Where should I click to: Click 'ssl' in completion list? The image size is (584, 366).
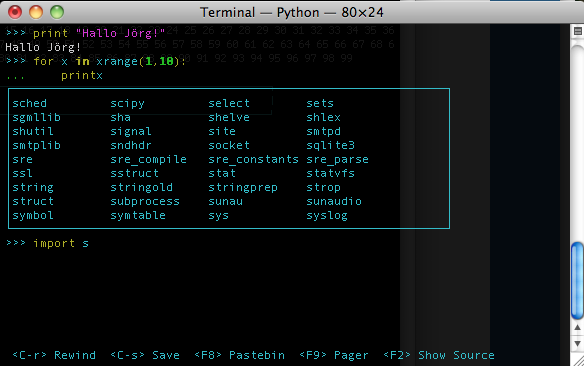[x=22, y=173]
